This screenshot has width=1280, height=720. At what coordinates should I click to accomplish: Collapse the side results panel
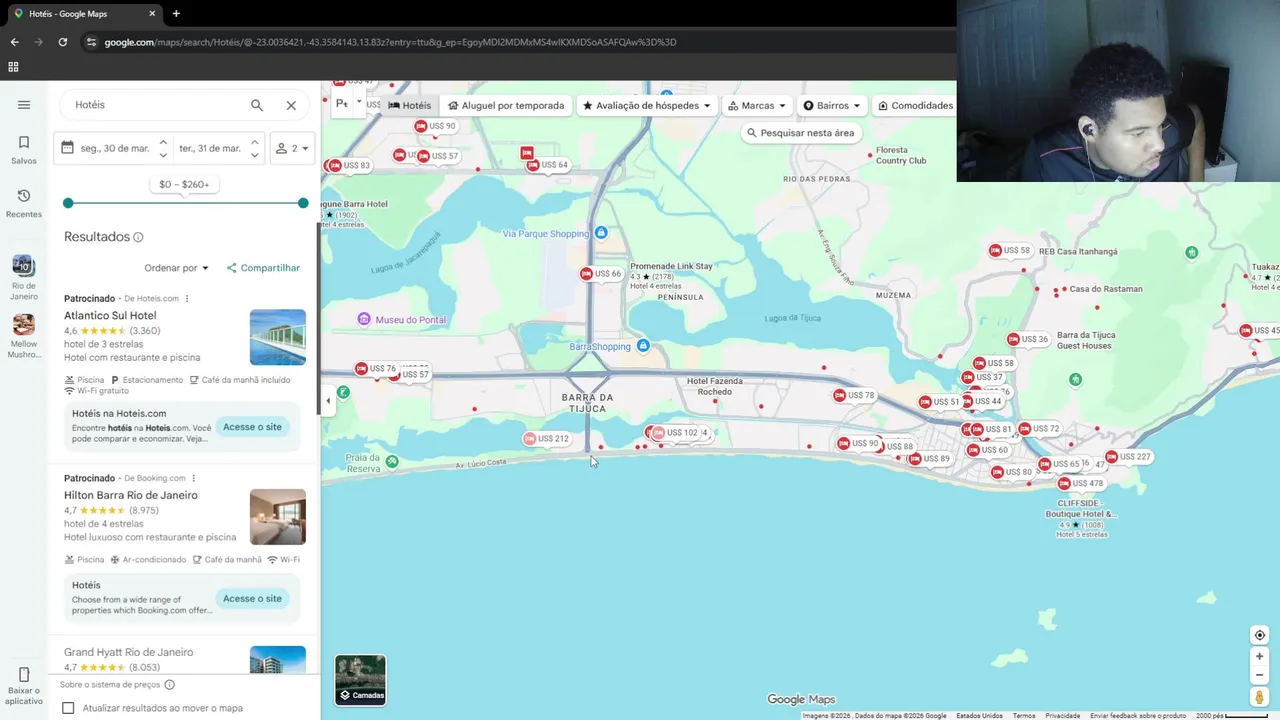tap(328, 401)
